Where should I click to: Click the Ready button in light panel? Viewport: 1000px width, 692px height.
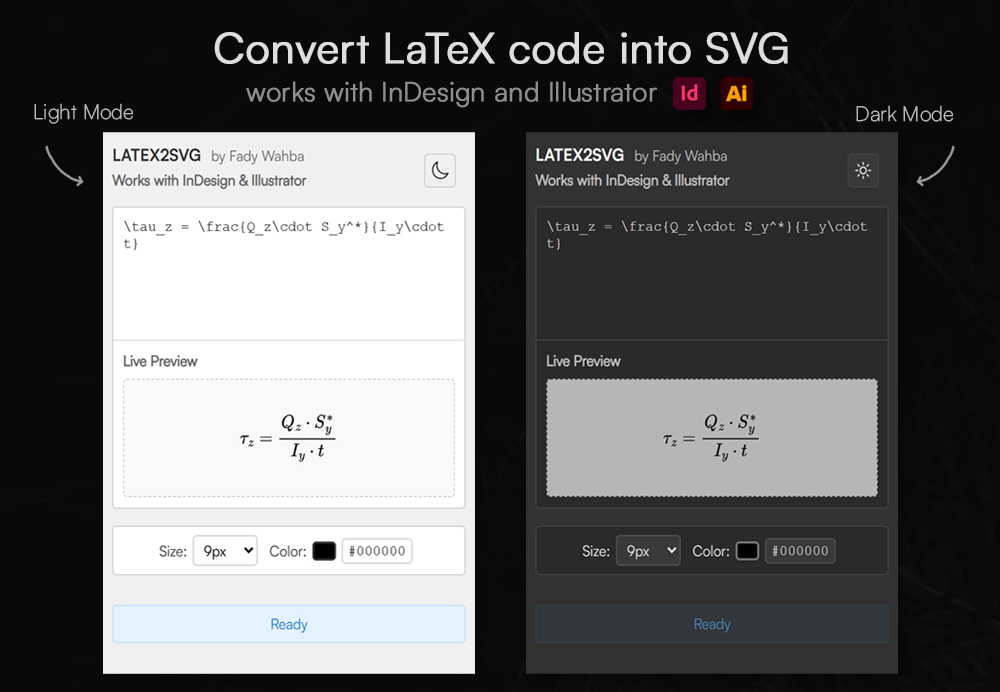point(289,624)
